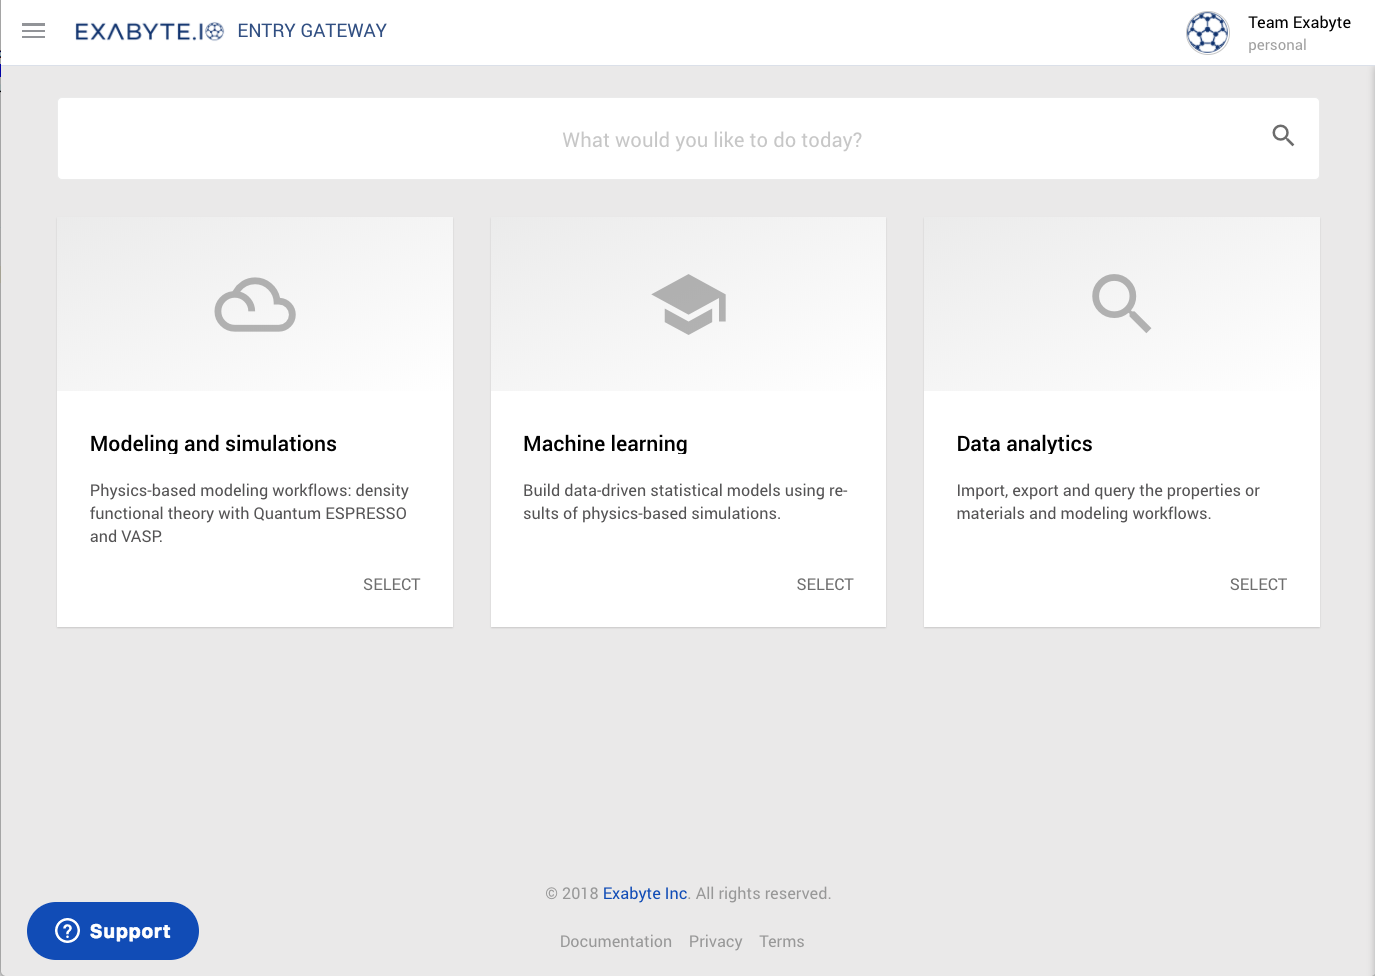Click the cloud icon on Modeling card

(x=255, y=305)
